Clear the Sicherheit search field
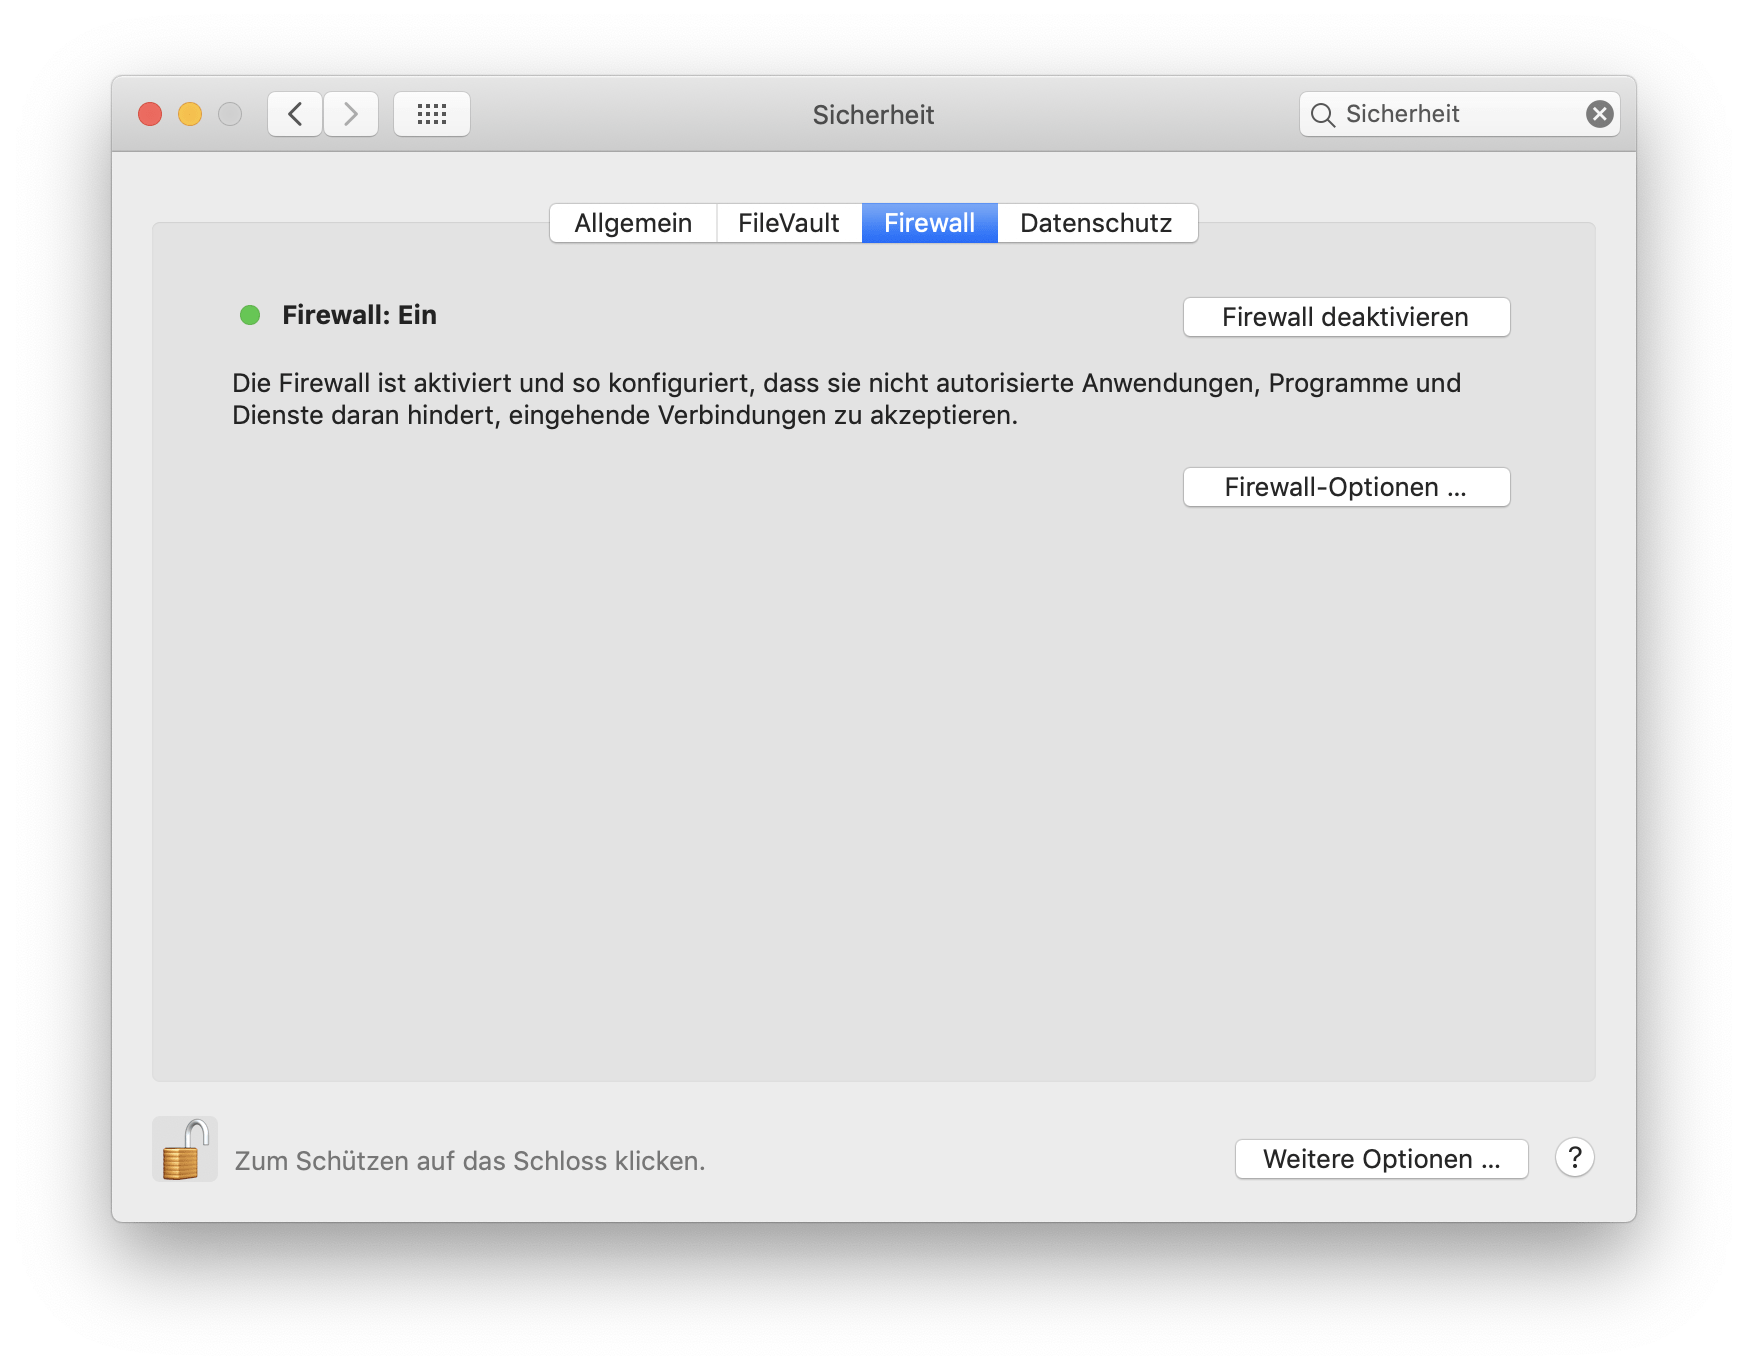 (1599, 114)
